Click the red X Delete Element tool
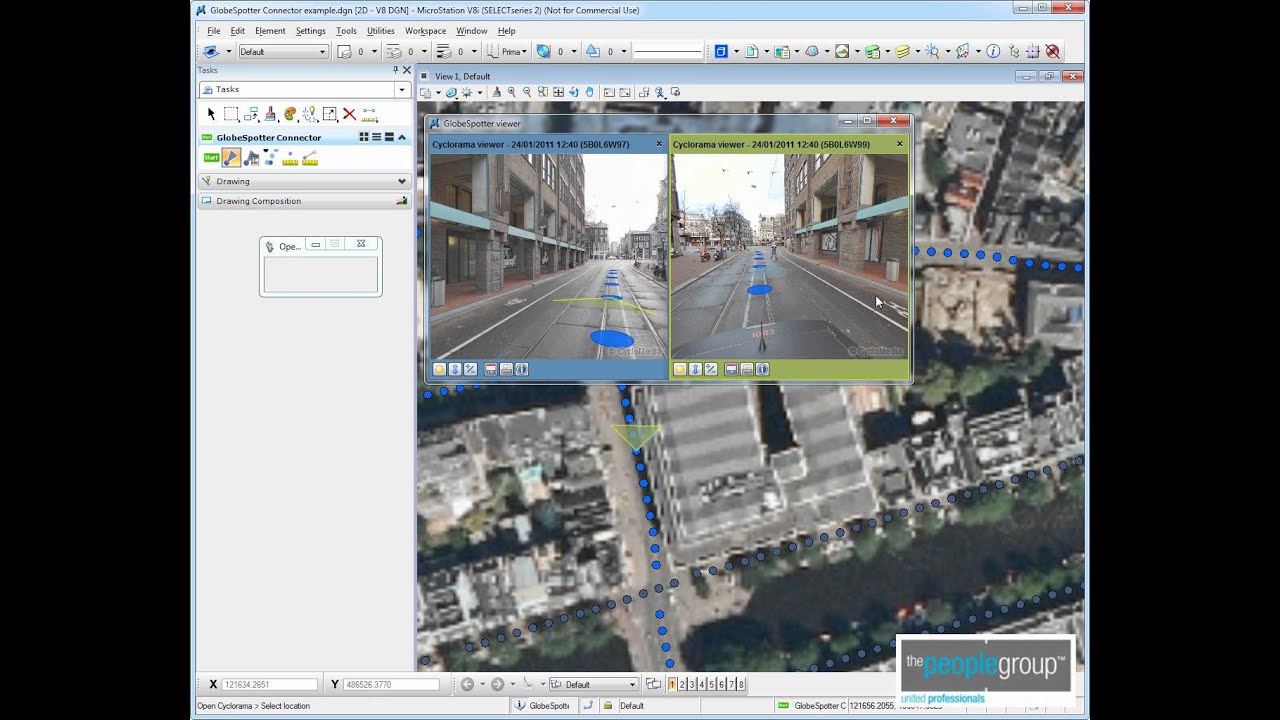 [x=349, y=114]
